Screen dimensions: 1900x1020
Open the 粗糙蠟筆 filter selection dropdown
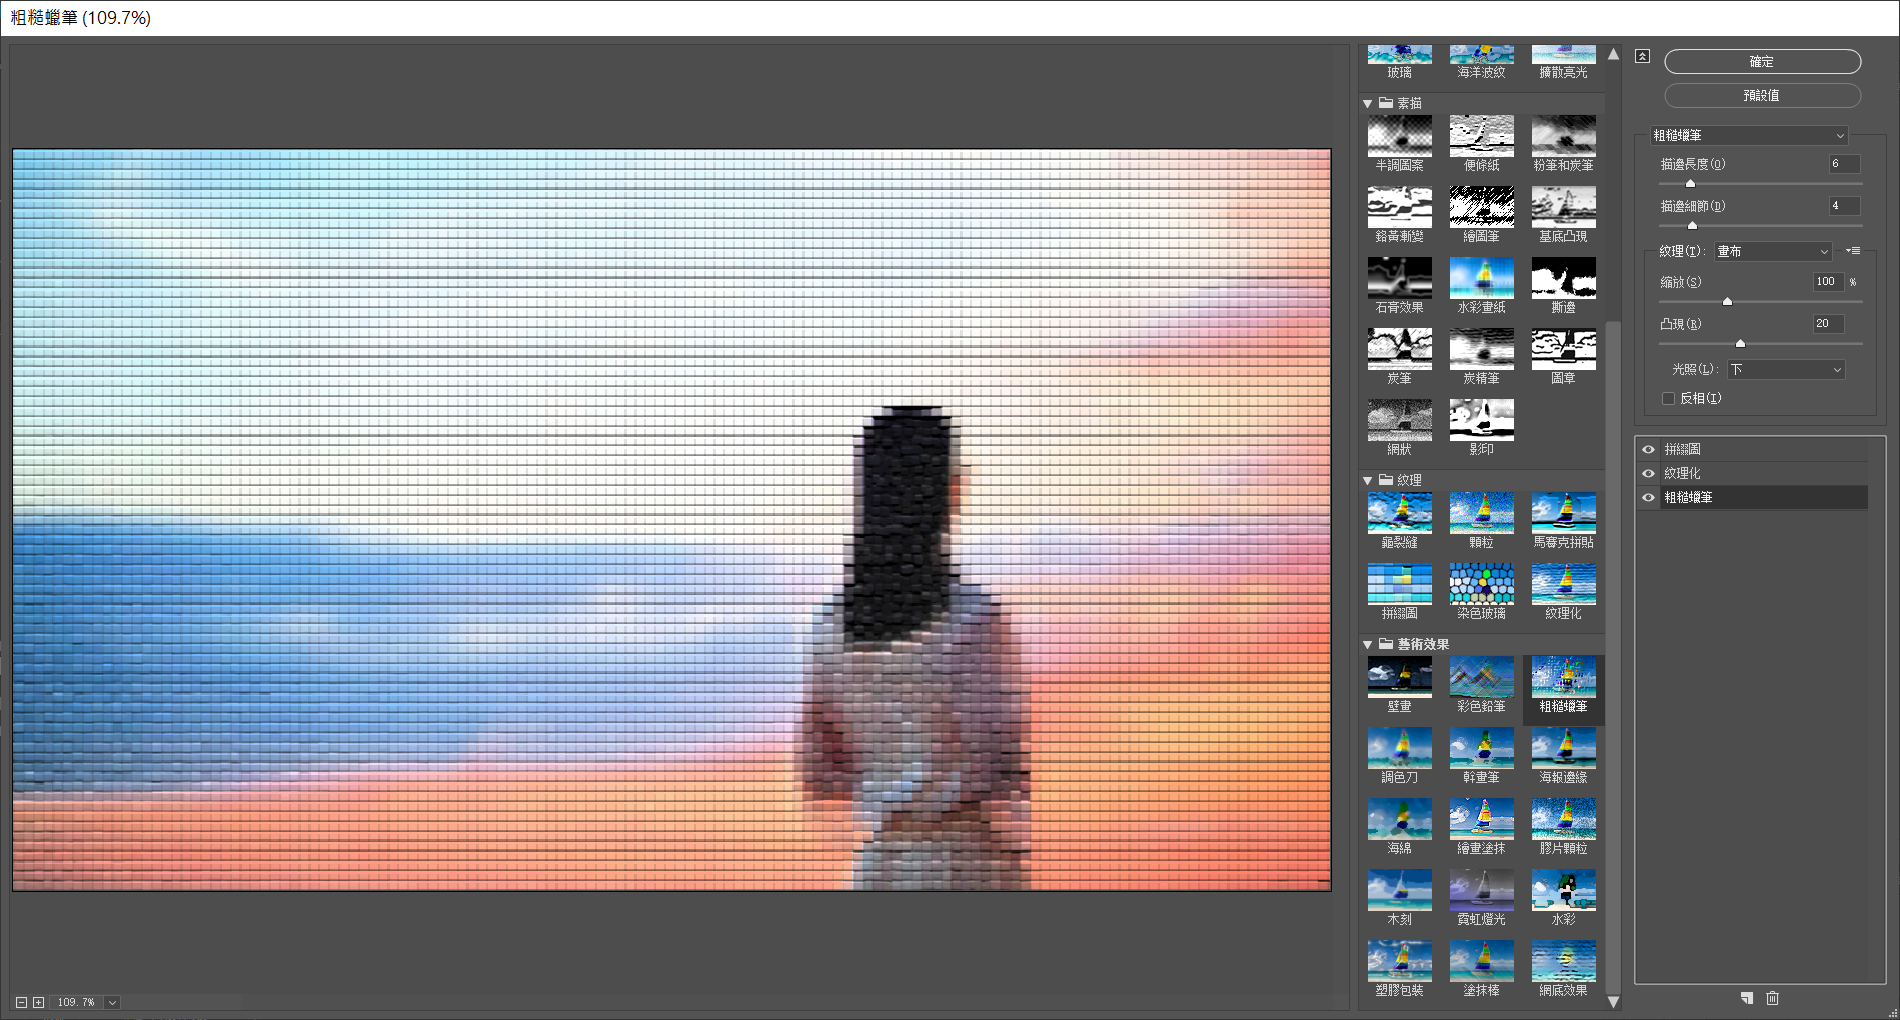click(1746, 135)
